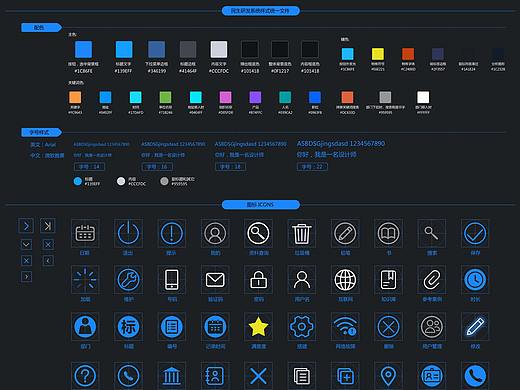Click the loading spinner icon
The height and width of the screenshot is (390, 520).
click(x=85, y=279)
